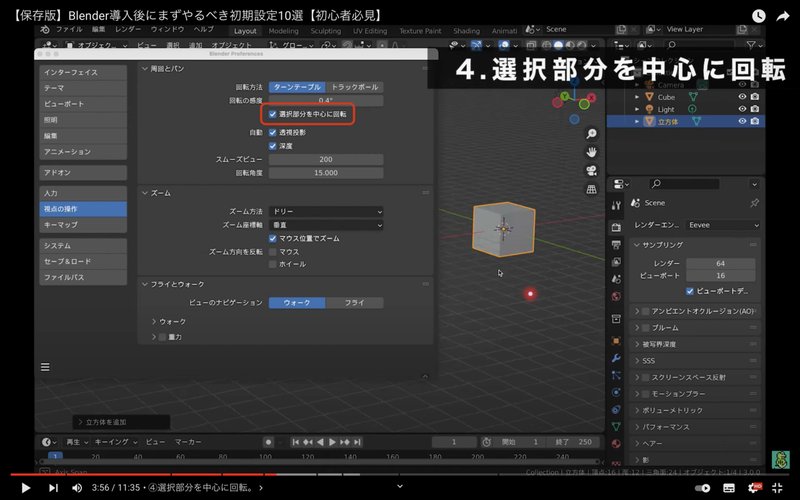Open the Modifiers wrench icon tab

click(616, 358)
